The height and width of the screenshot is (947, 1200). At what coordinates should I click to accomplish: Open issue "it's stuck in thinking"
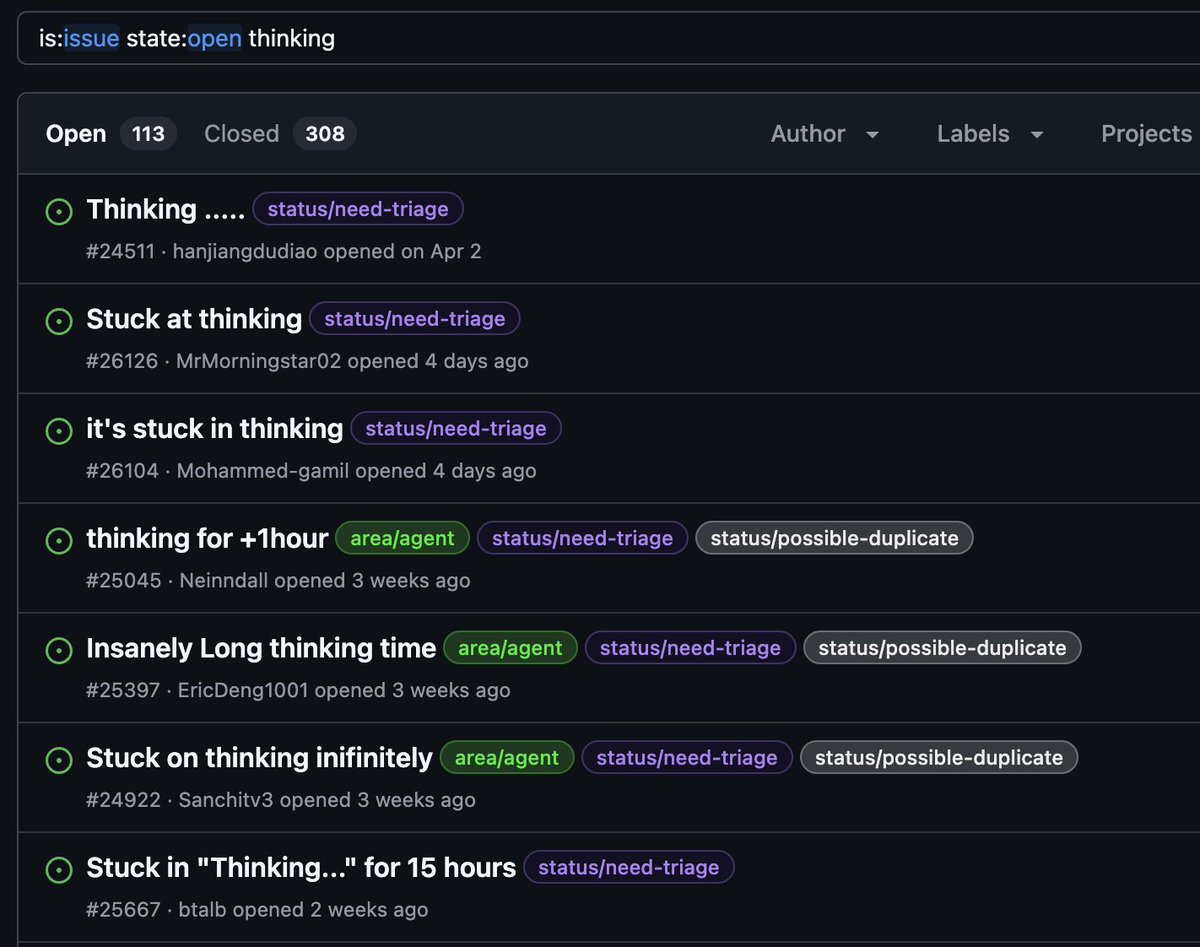tap(215, 429)
